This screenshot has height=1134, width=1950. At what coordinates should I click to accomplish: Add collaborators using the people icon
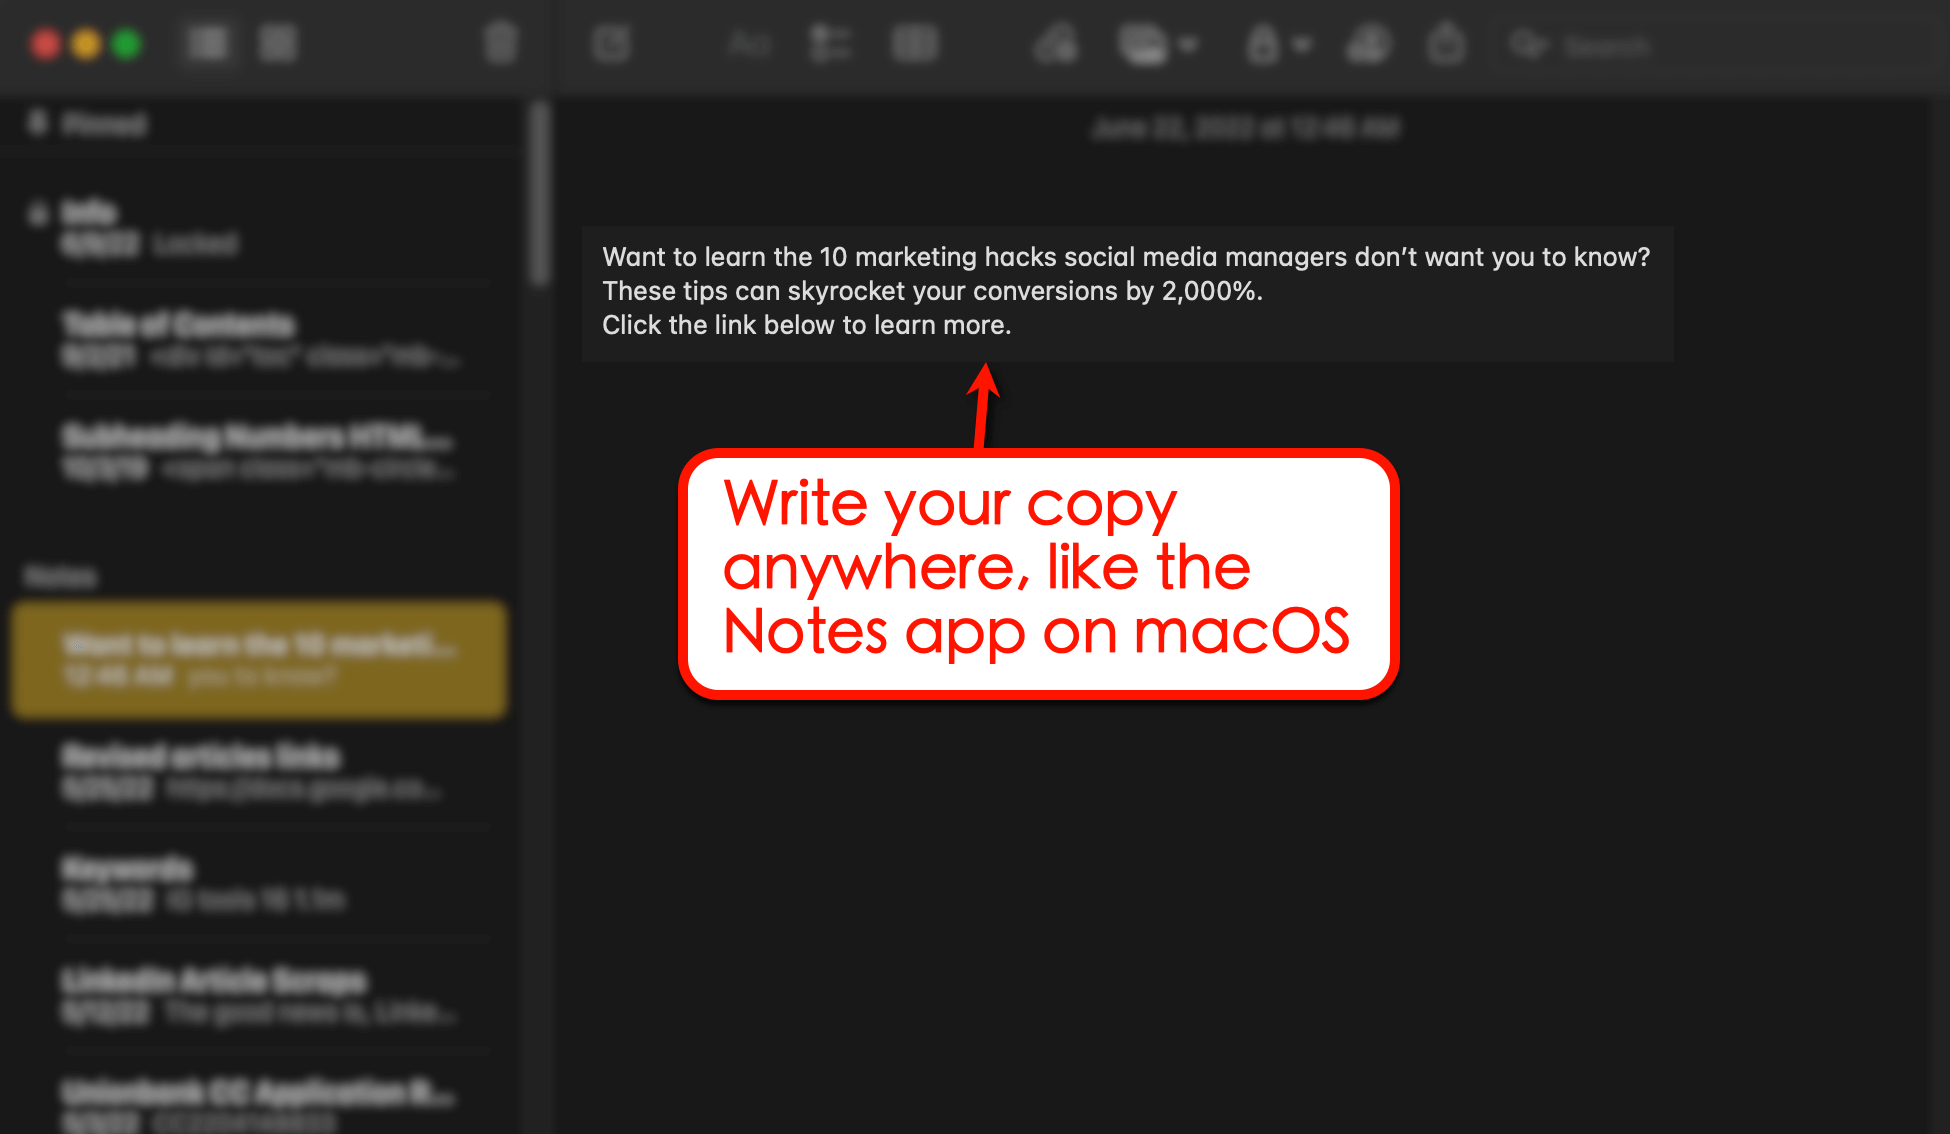pyautogui.click(x=1368, y=44)
